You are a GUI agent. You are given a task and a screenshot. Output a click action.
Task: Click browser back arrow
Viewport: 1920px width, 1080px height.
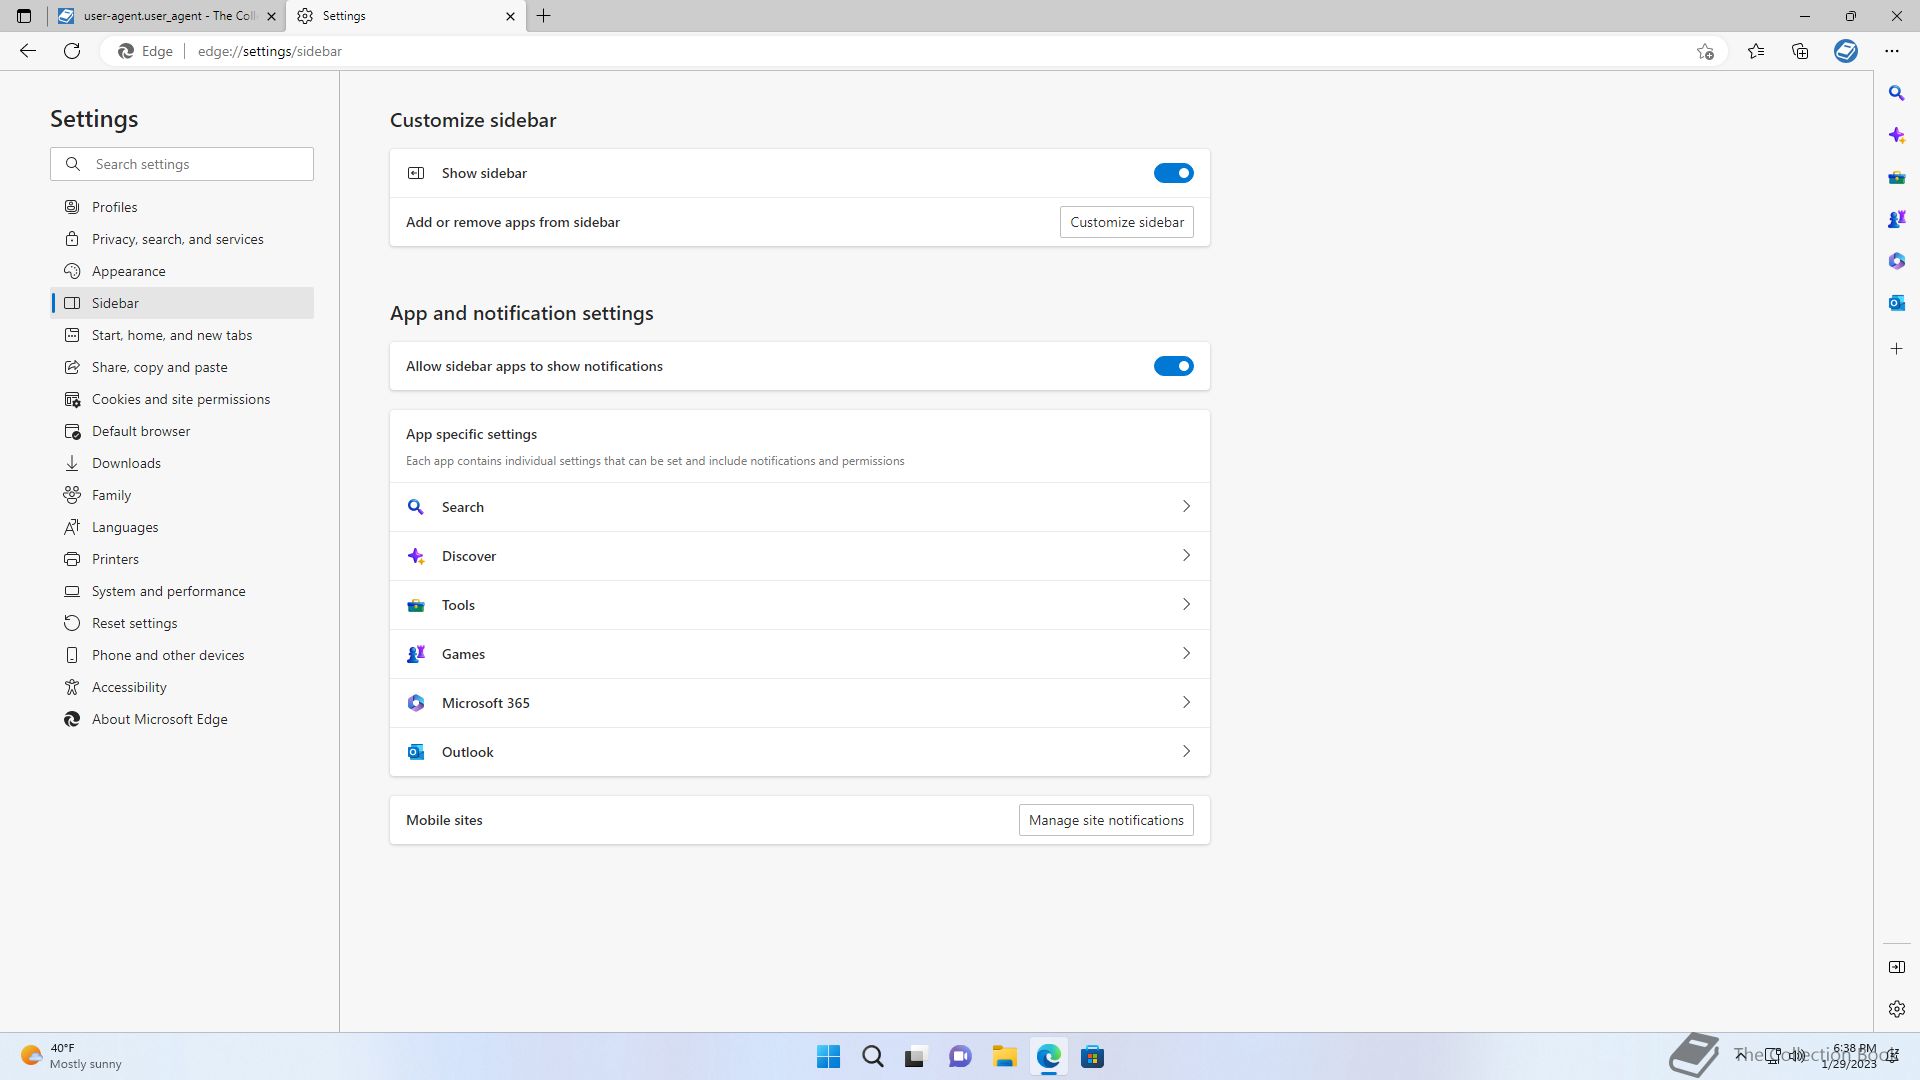pyautogui.click(x=28, y=51)
